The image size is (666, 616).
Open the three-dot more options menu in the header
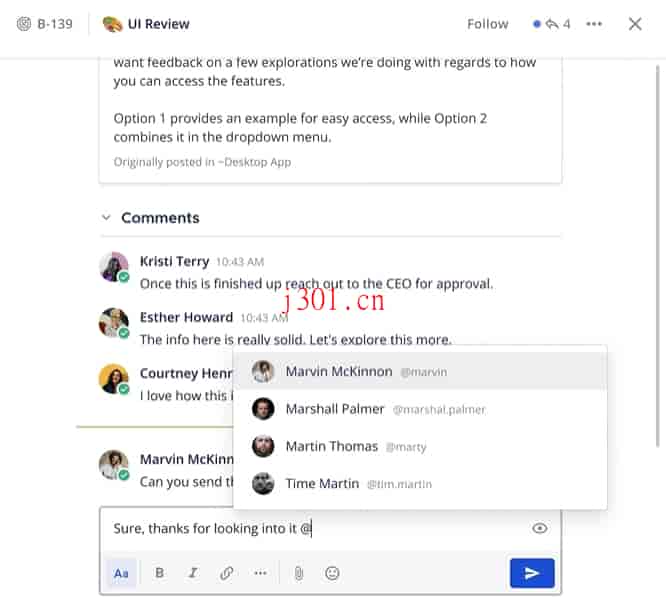[x=594, y=24]
